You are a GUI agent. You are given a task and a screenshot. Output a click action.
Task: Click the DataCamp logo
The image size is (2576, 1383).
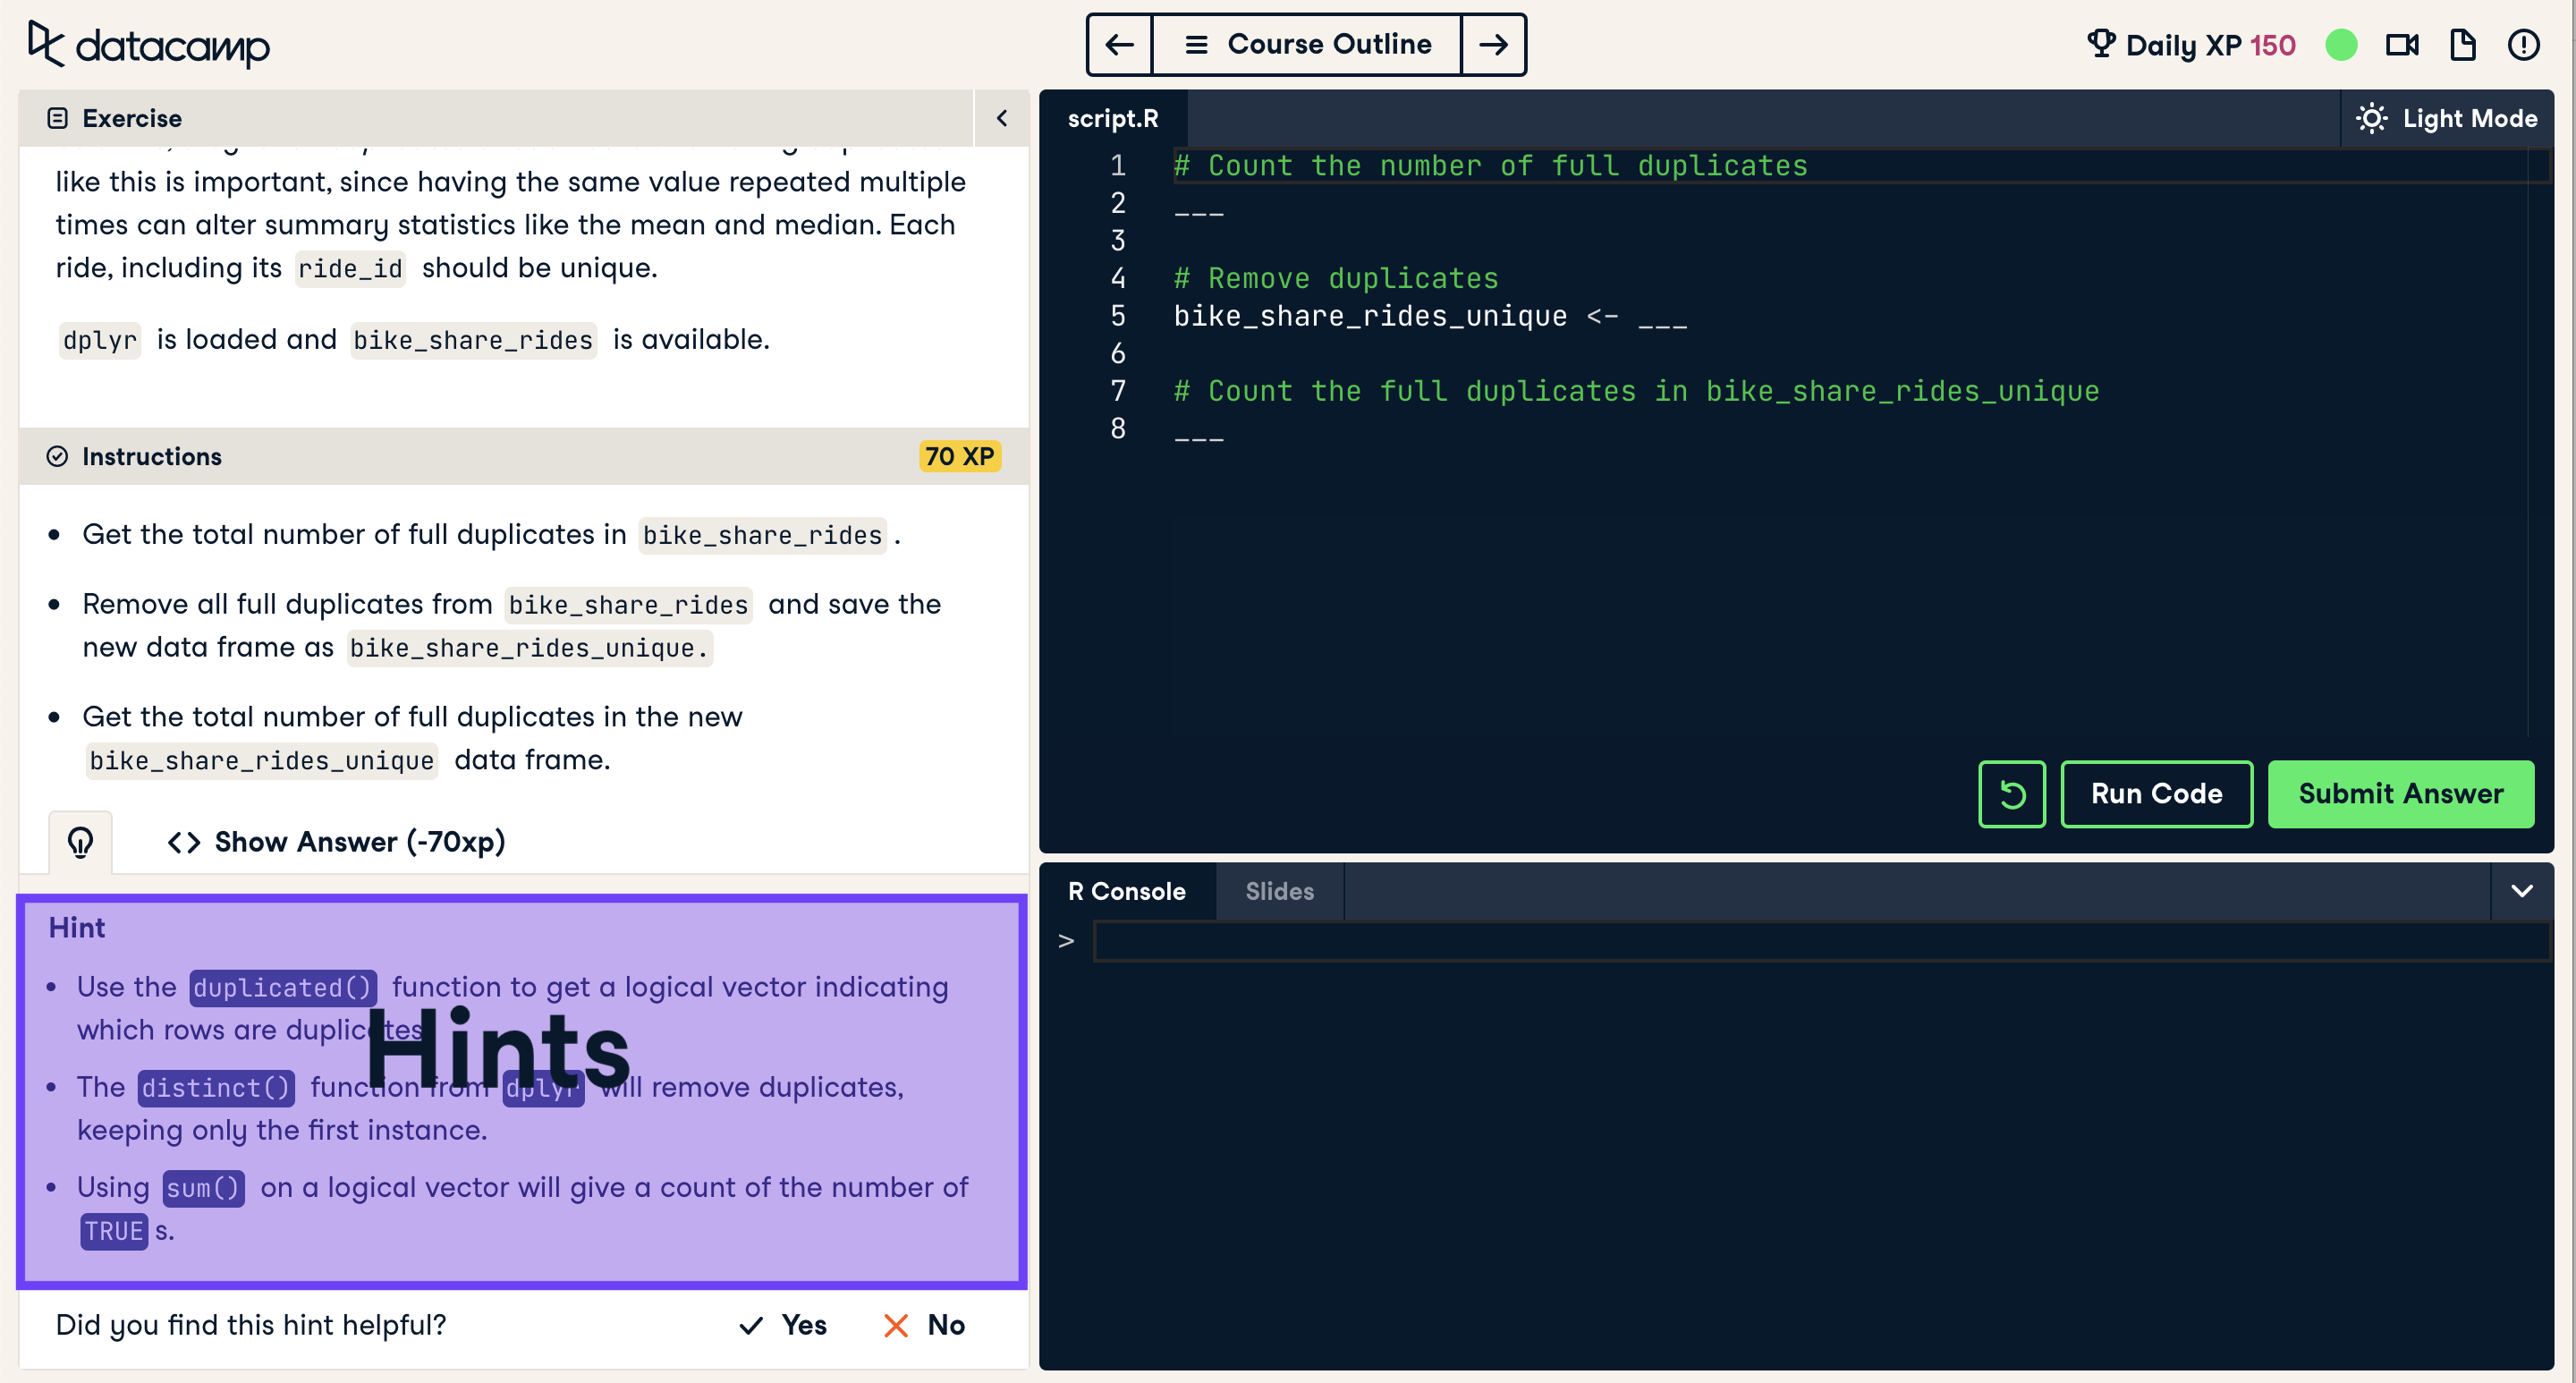148,45
